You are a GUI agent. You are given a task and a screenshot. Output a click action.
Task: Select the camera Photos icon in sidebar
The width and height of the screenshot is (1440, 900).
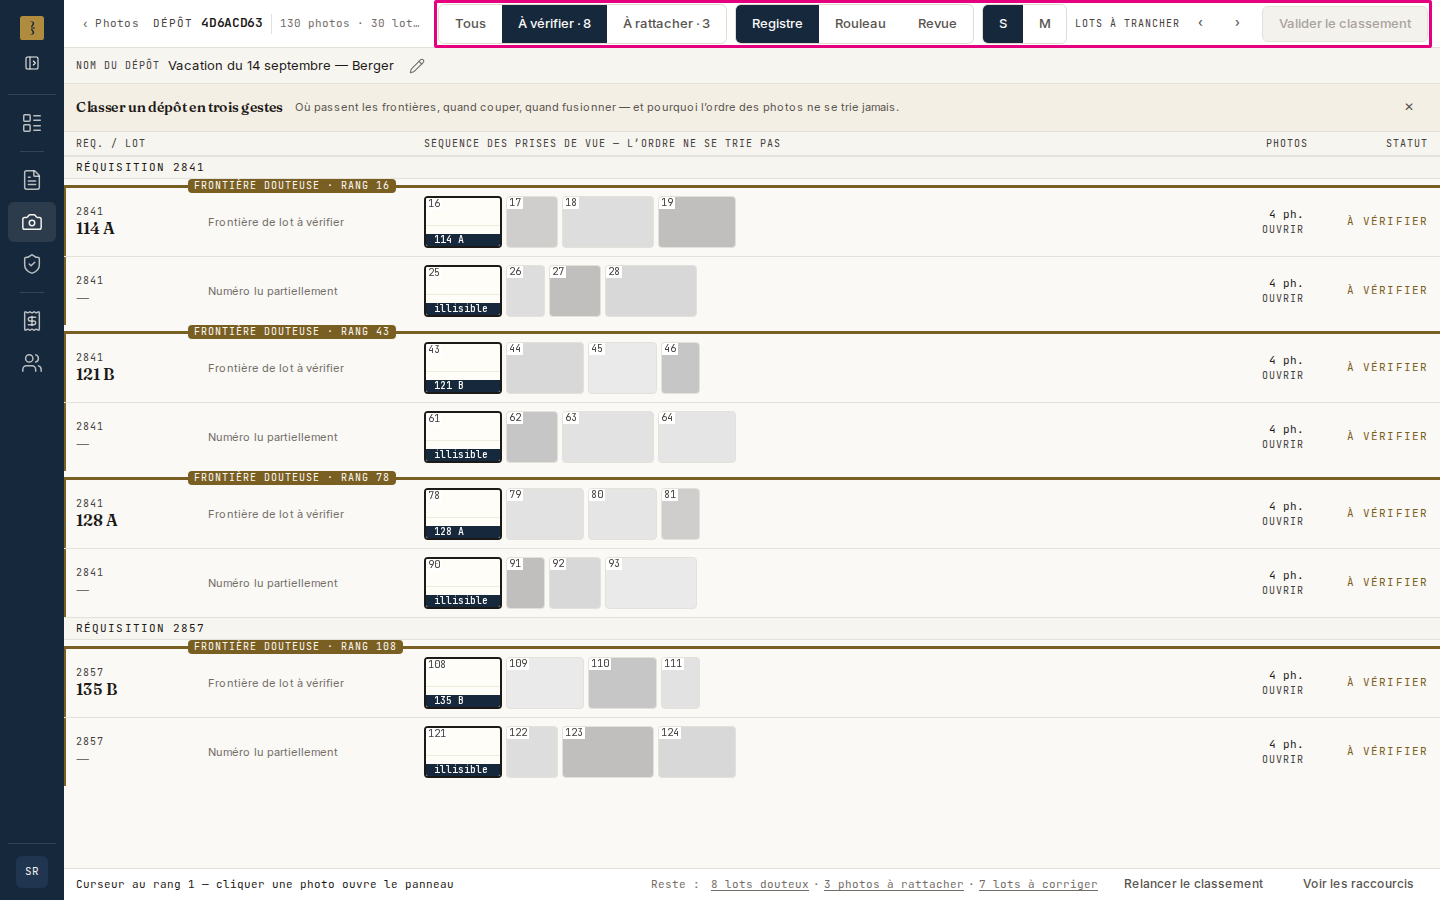click(32, 222)
